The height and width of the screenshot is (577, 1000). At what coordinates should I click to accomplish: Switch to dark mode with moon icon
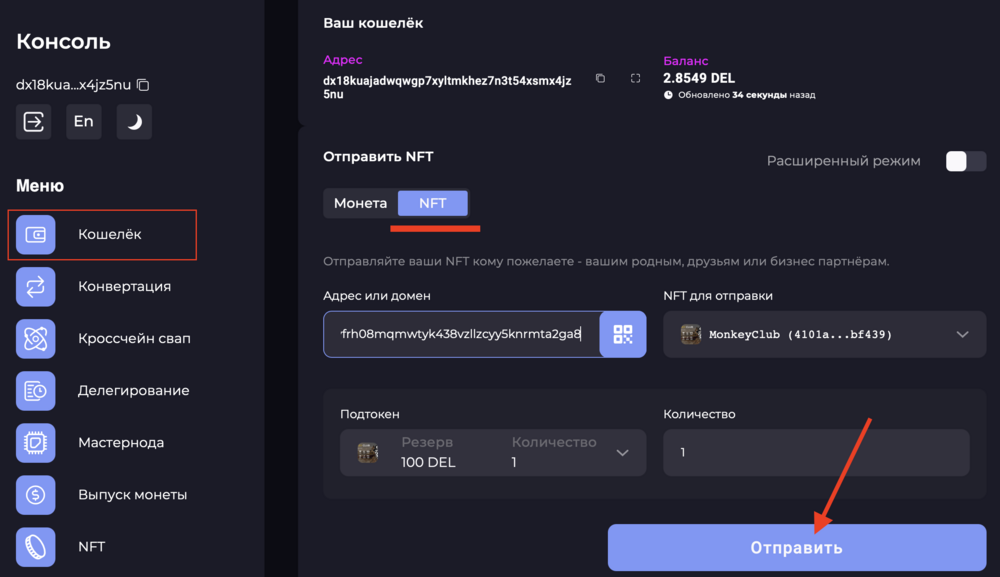pos(134,121)
